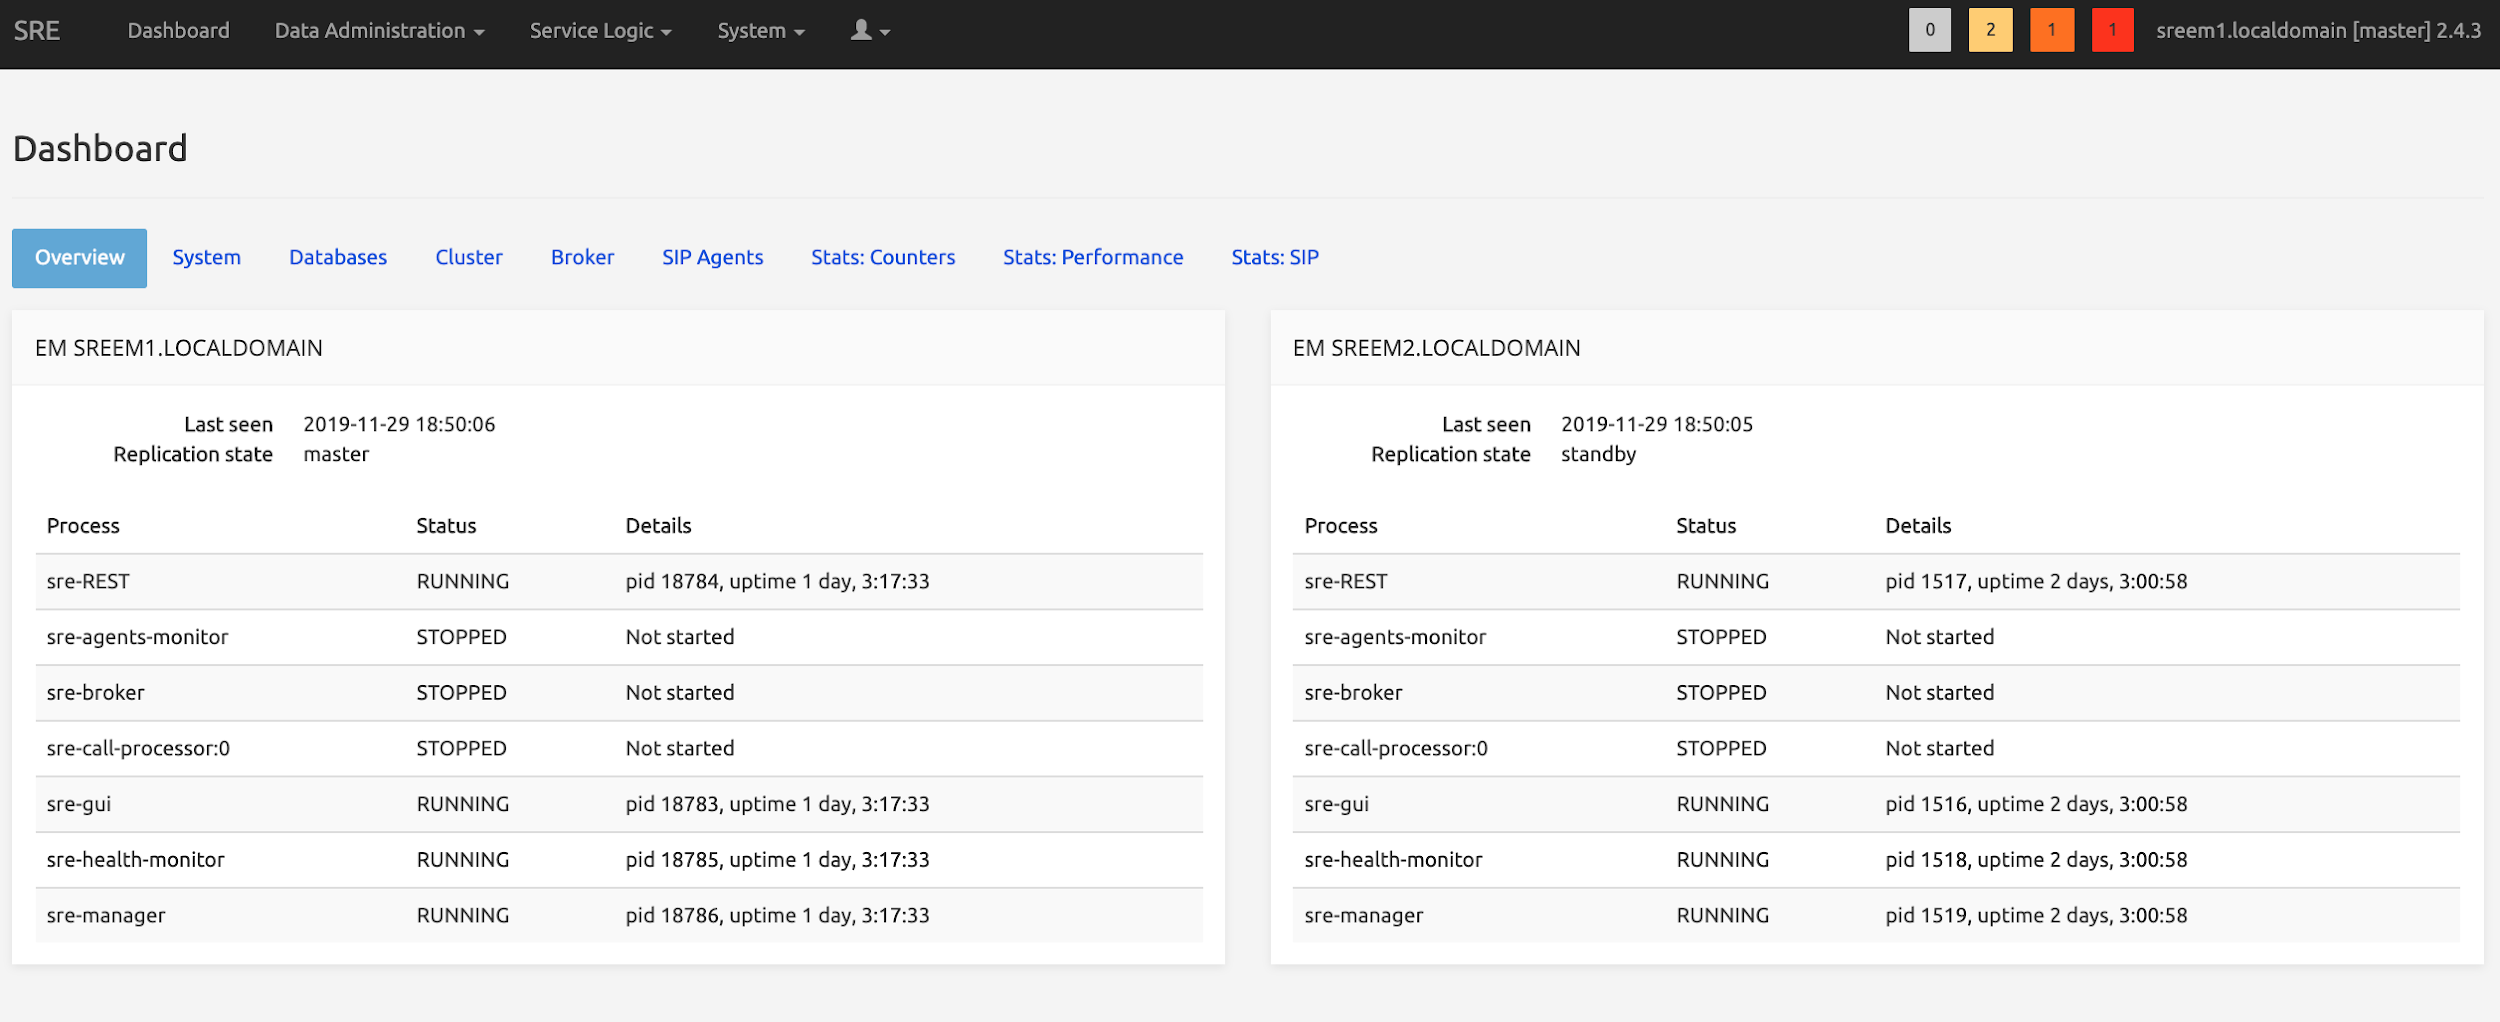Expand the Service Logic dropdown
This screenshot has height=1022, width=2500.
click(x=601, y=31)
